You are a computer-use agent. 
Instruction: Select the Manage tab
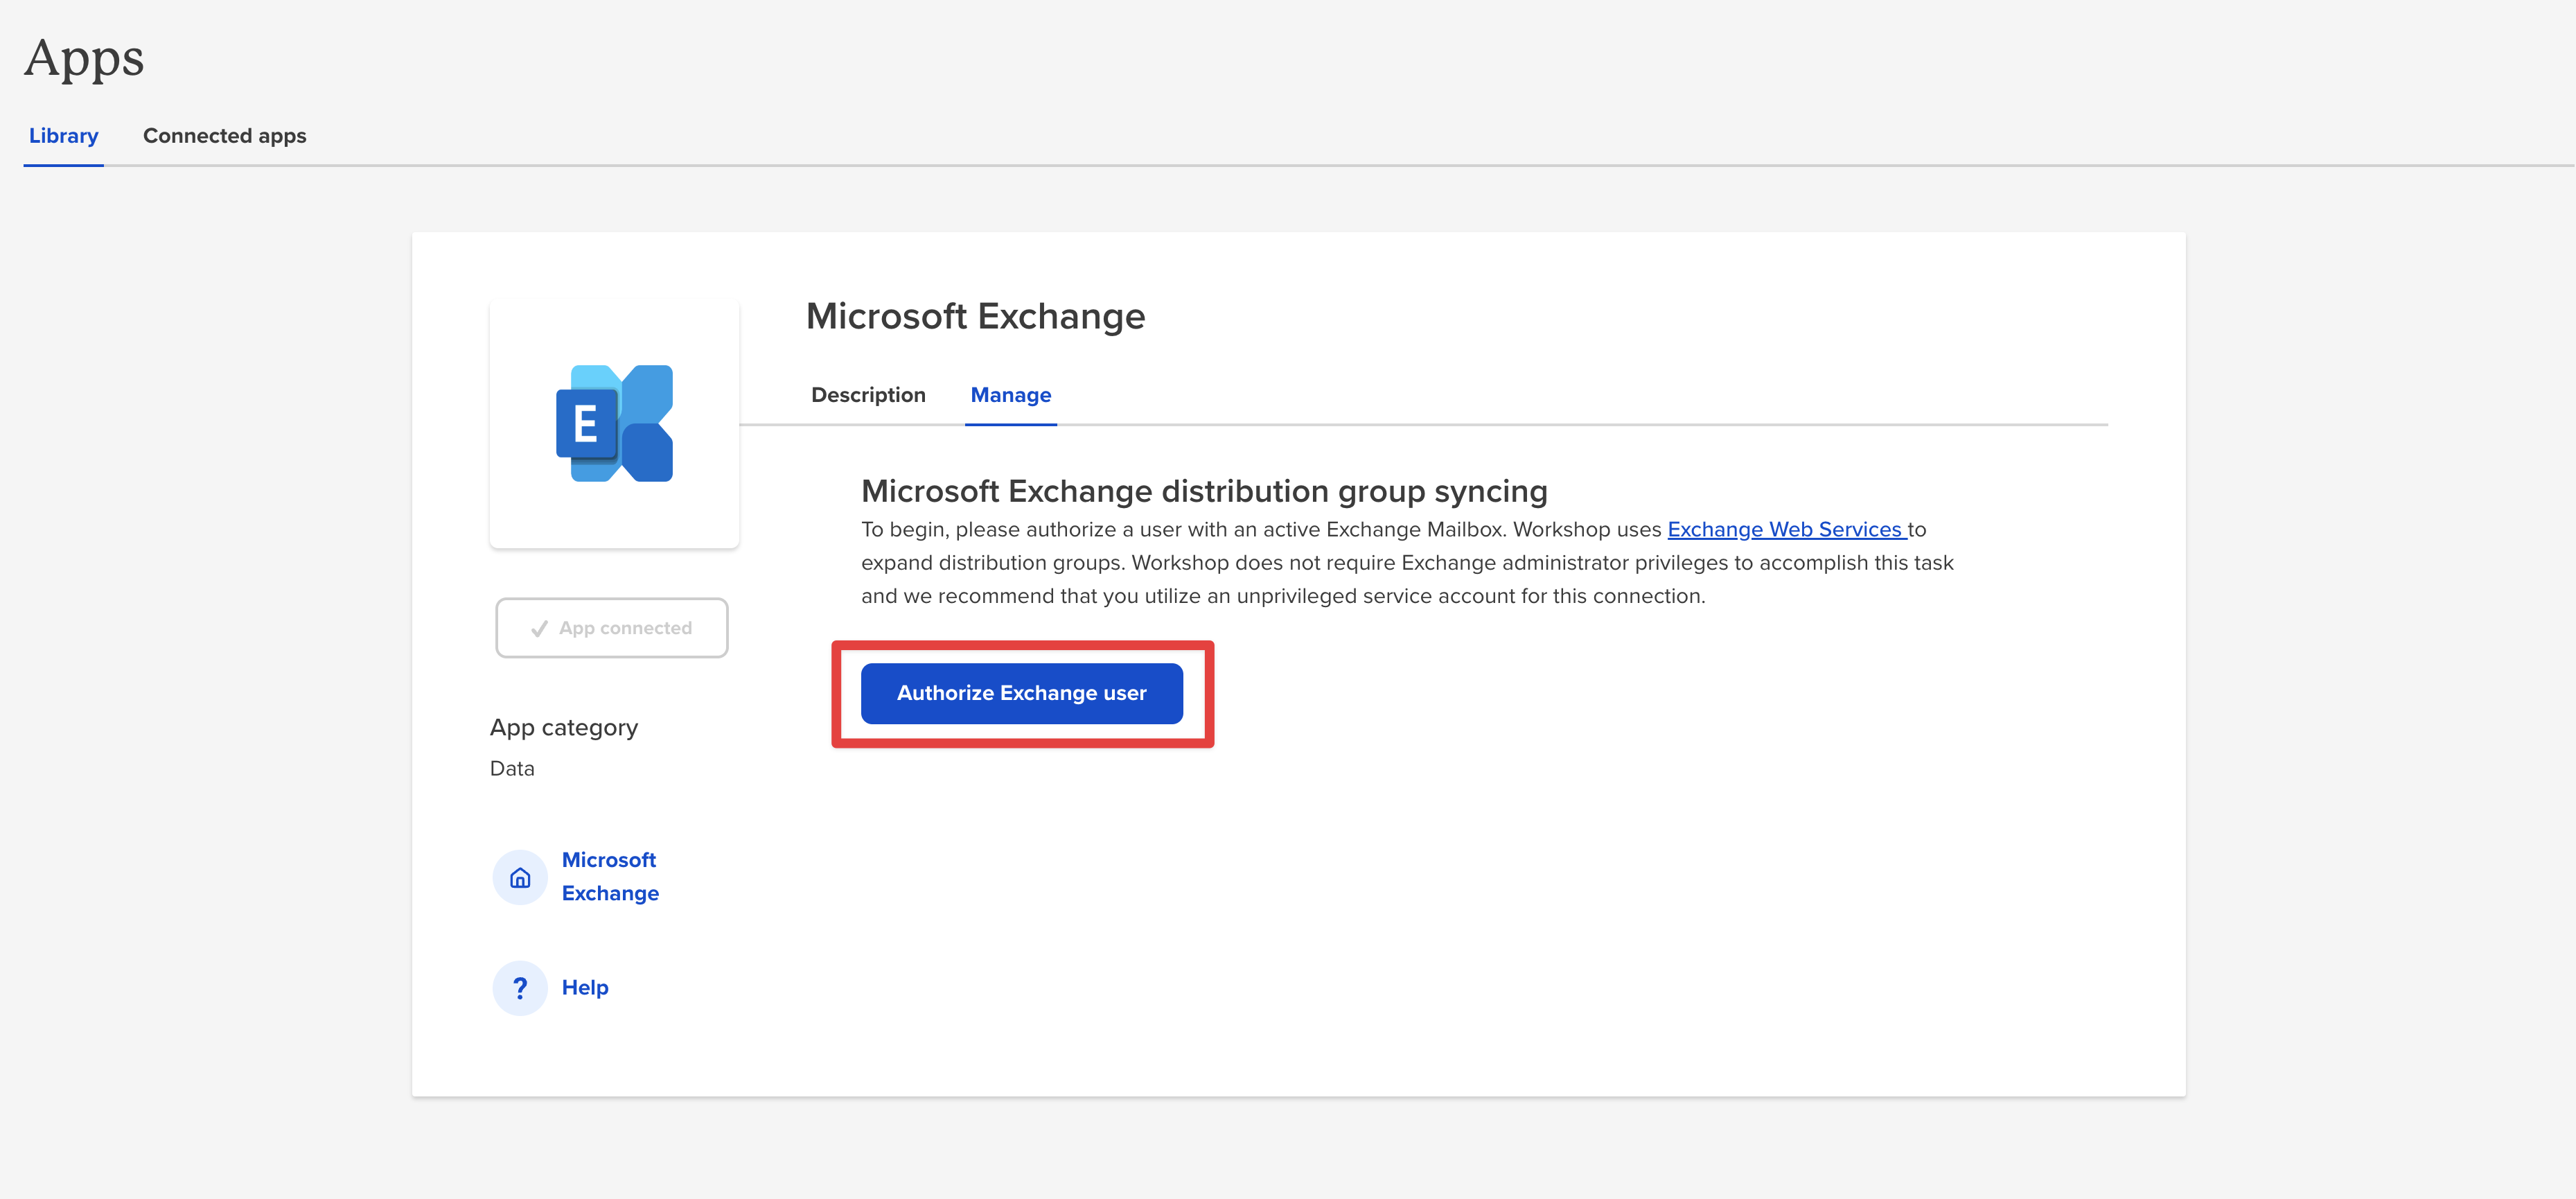pyautogui.click(x=1010, y=395)
